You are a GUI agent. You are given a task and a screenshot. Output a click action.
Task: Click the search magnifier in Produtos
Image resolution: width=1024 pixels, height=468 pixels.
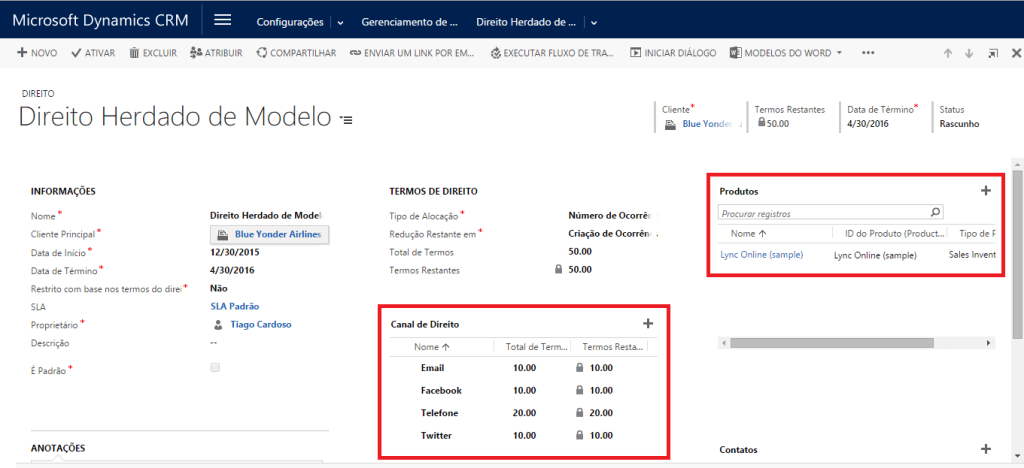tap(935, 212)
